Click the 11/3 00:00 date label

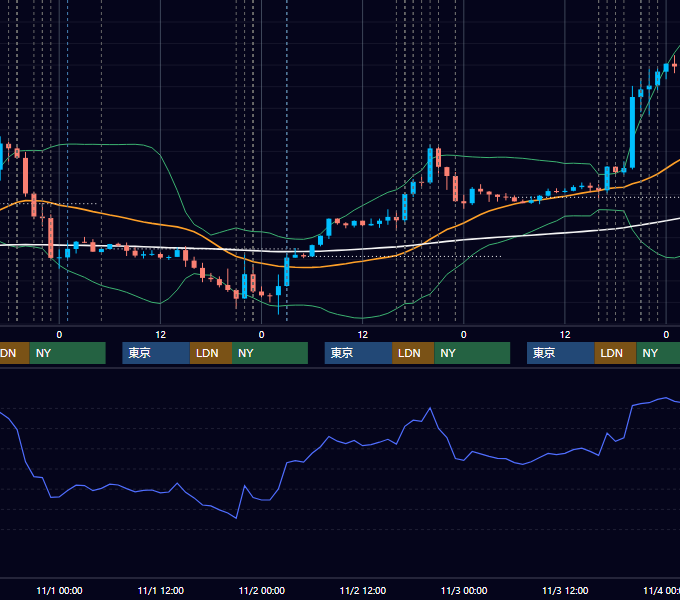click(464, 590)
